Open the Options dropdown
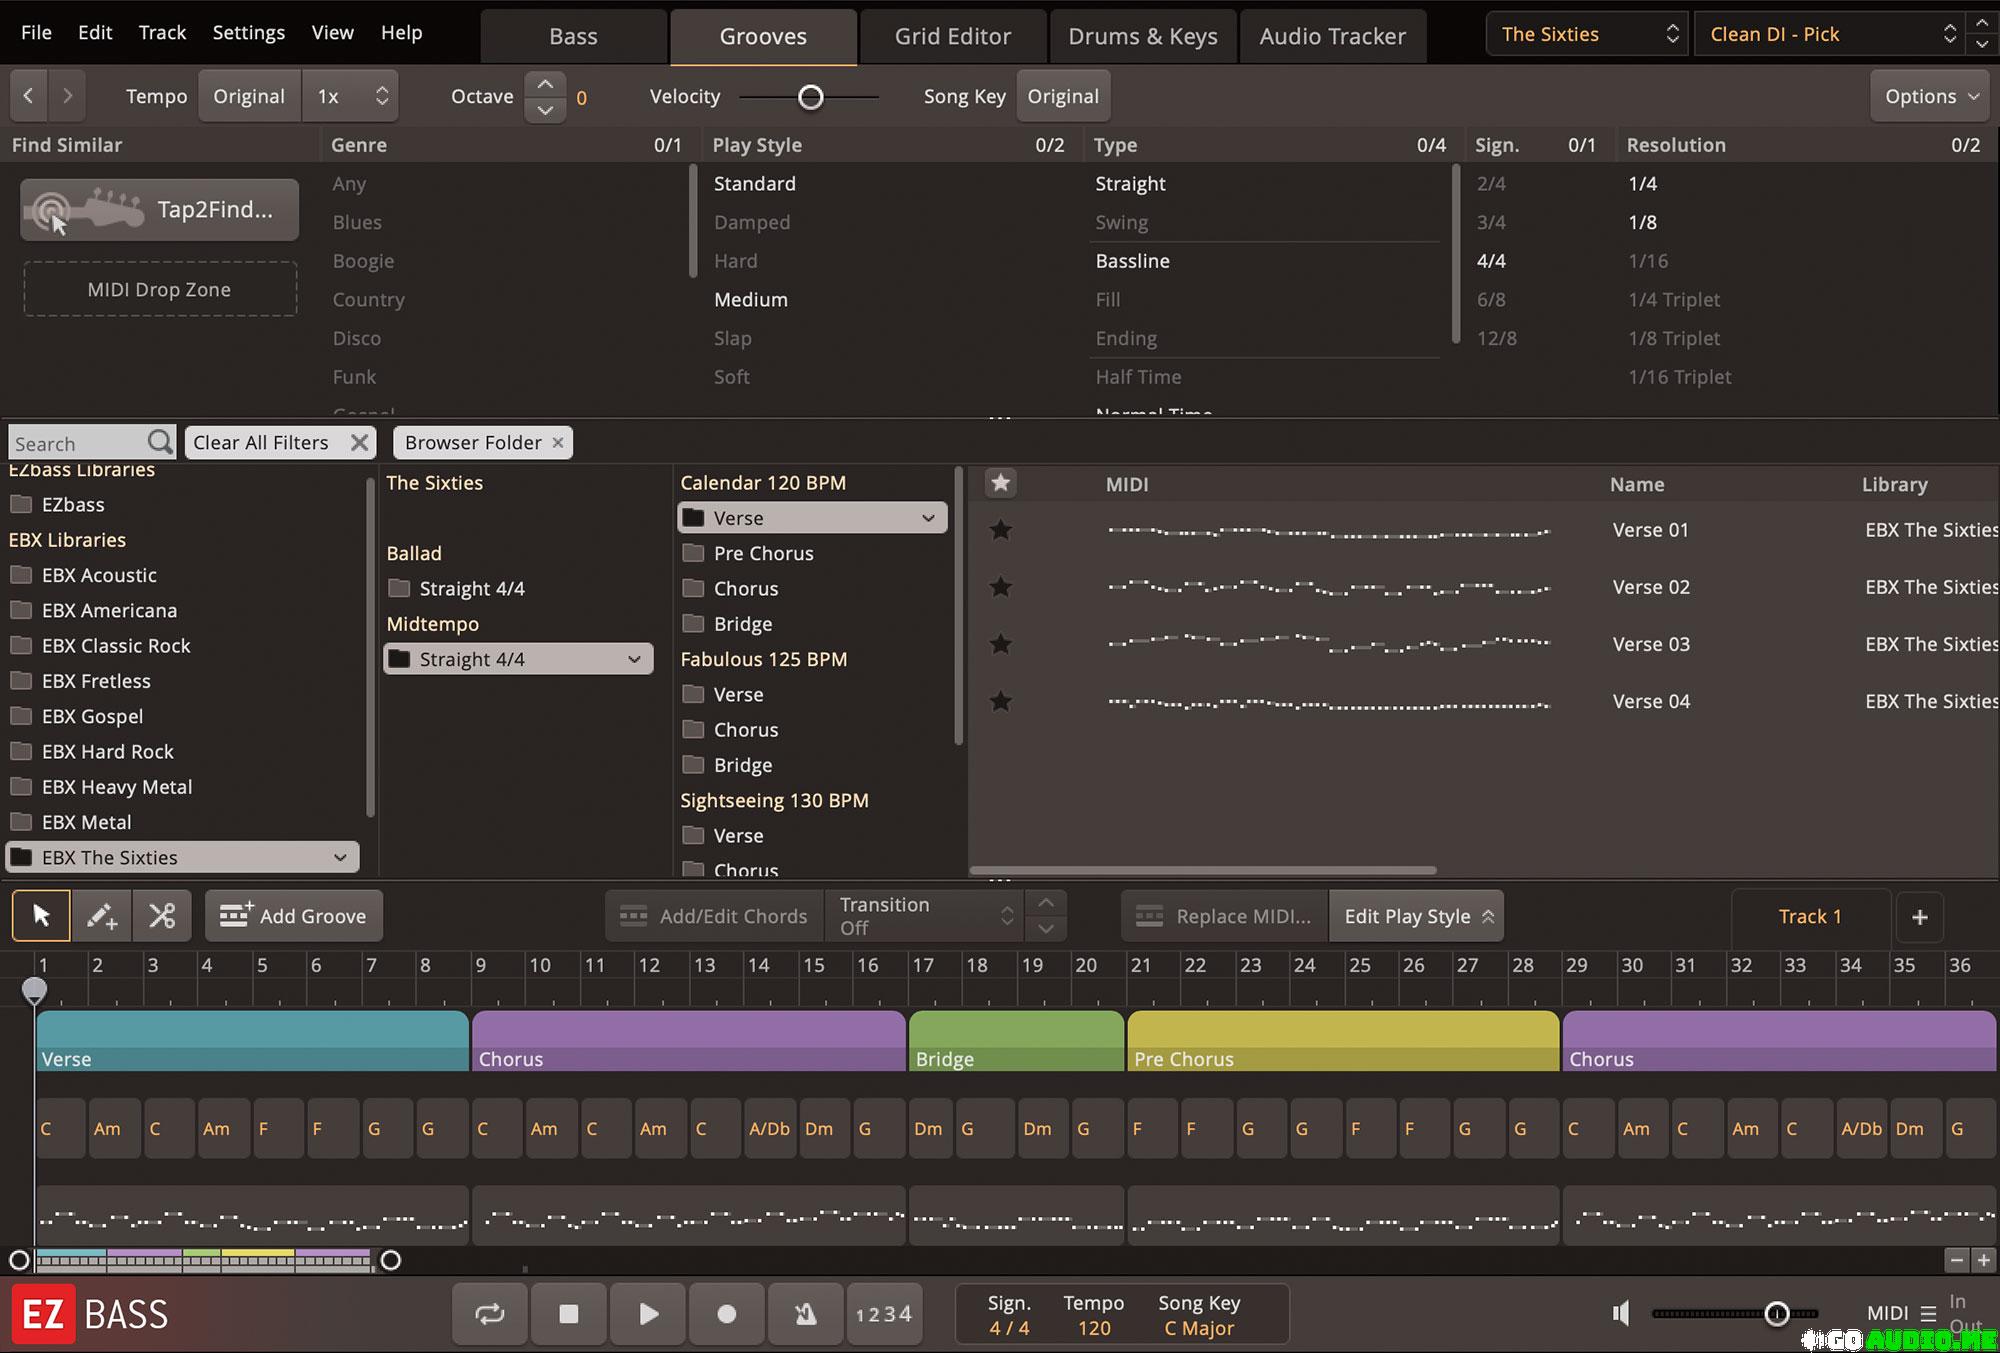 point(1931,96)
